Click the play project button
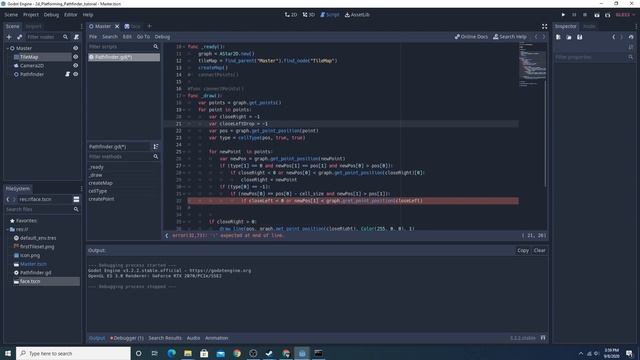The width and height of the screenshot is (640, 360). click(563, 15)
